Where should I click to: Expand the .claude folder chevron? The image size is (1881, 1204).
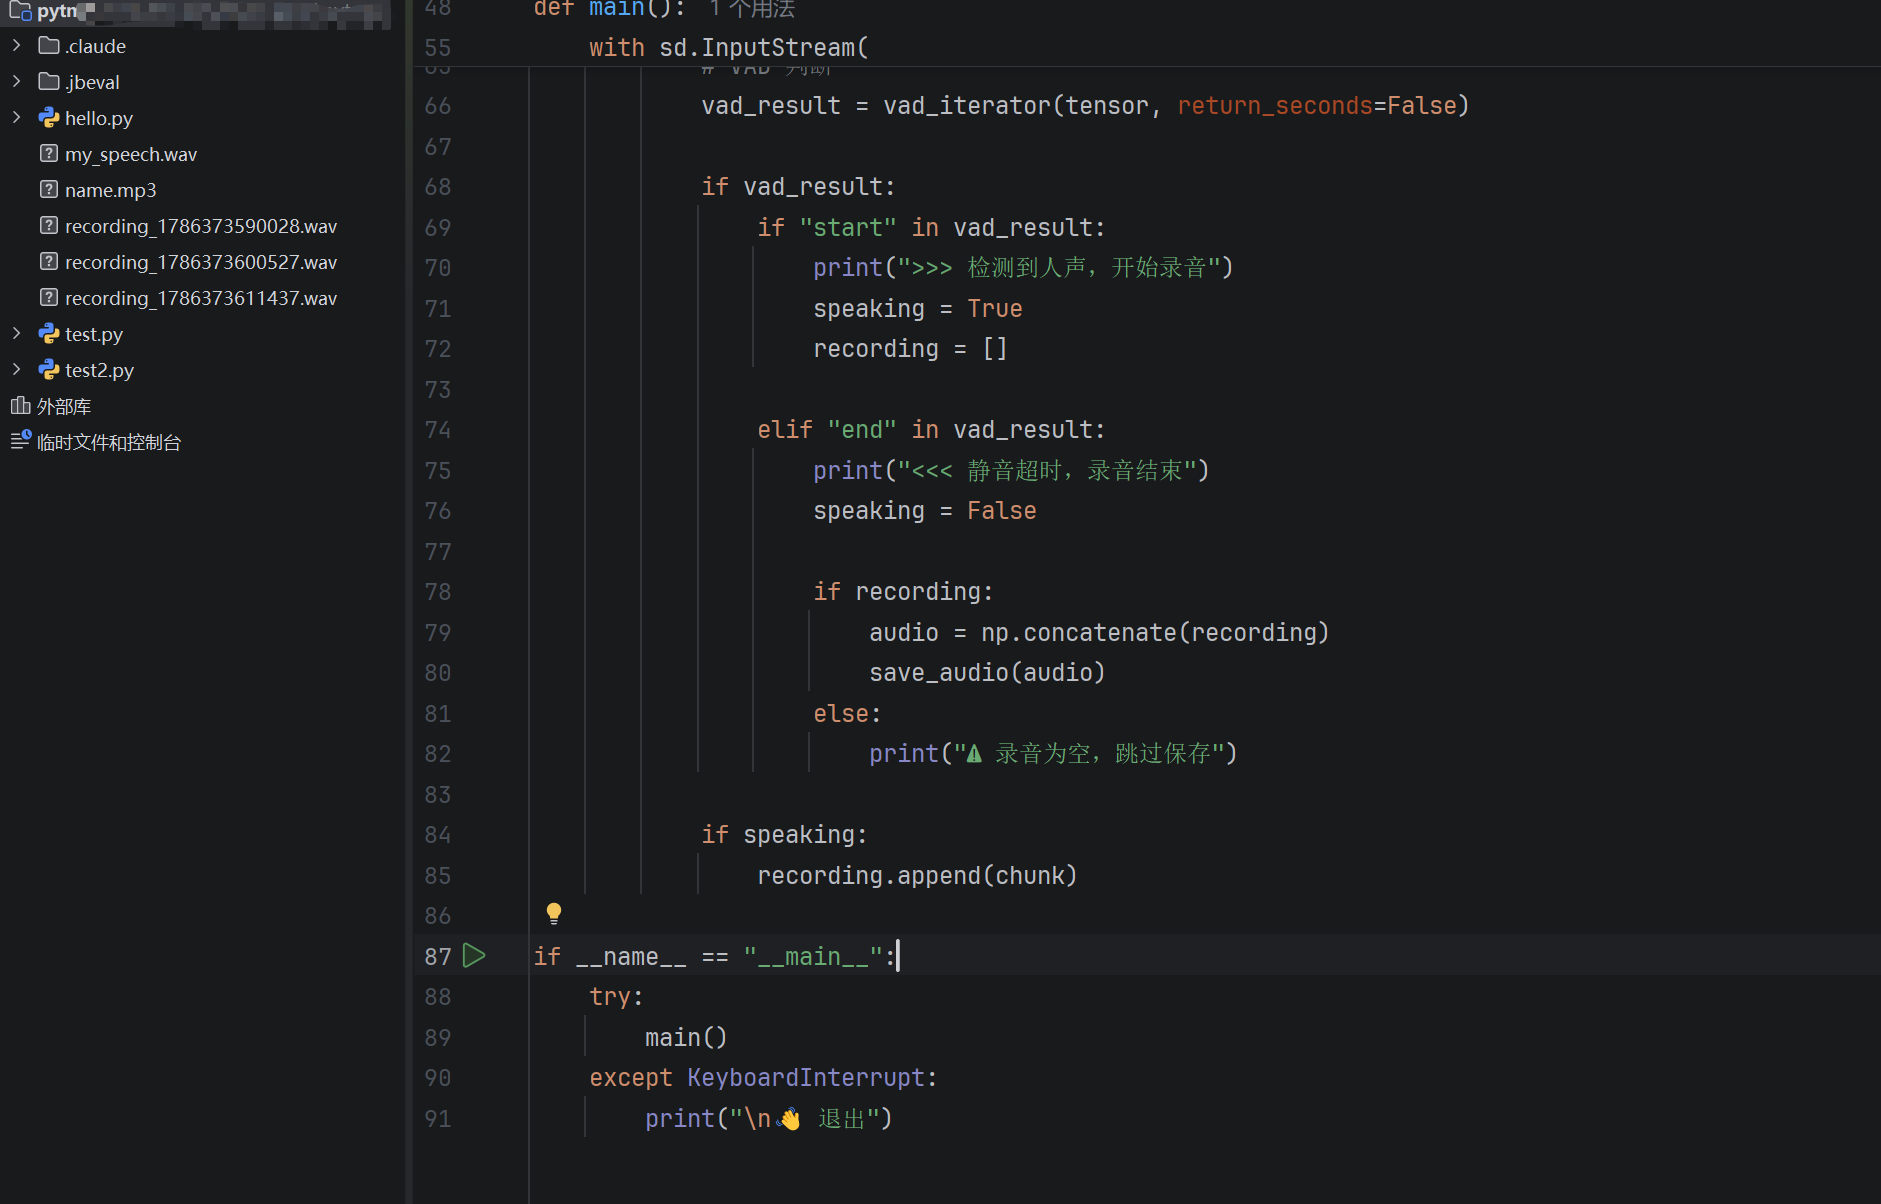tap(16, 45)
